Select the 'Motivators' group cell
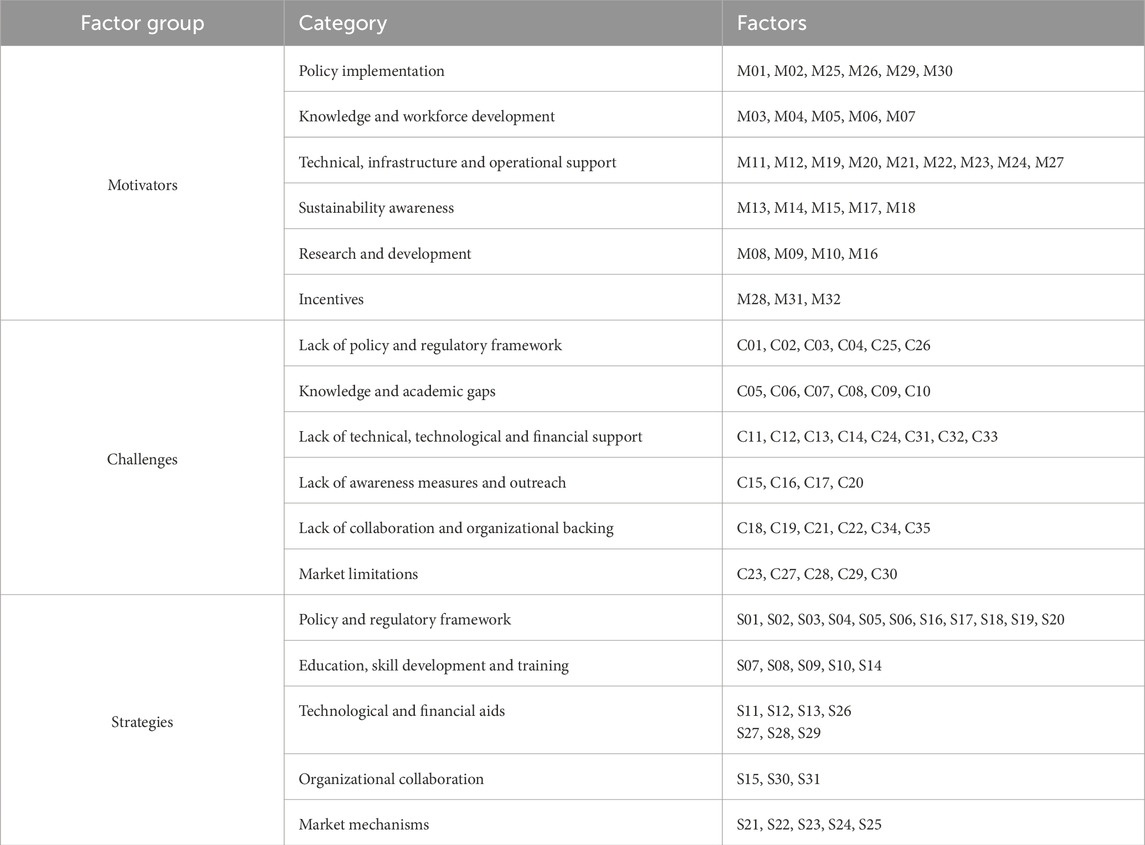The height and width of the screenshot is (845, 1145). coord(142,185)
